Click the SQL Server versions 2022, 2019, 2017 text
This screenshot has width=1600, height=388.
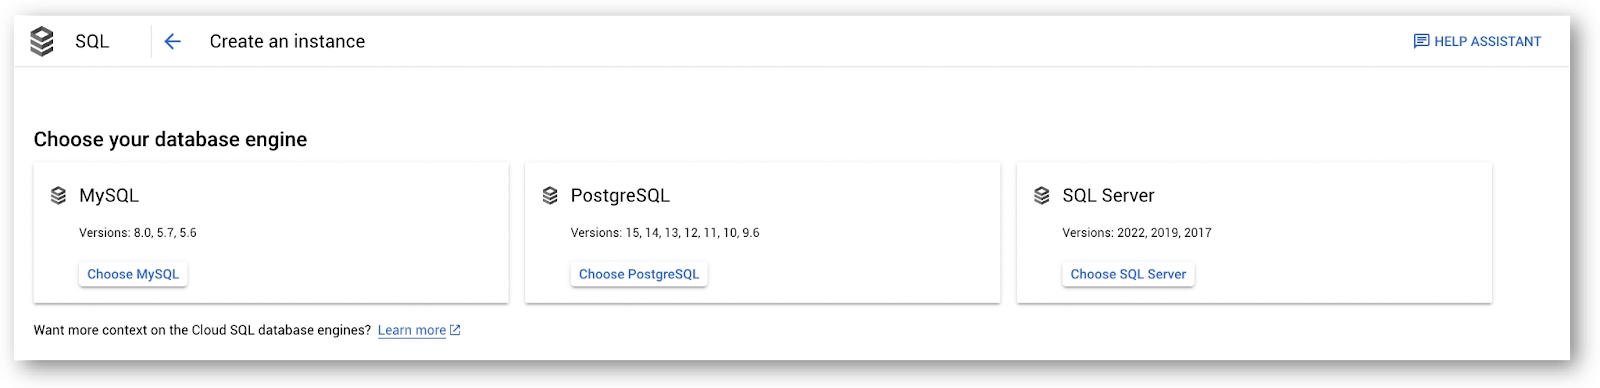(x=1137, y=233)
